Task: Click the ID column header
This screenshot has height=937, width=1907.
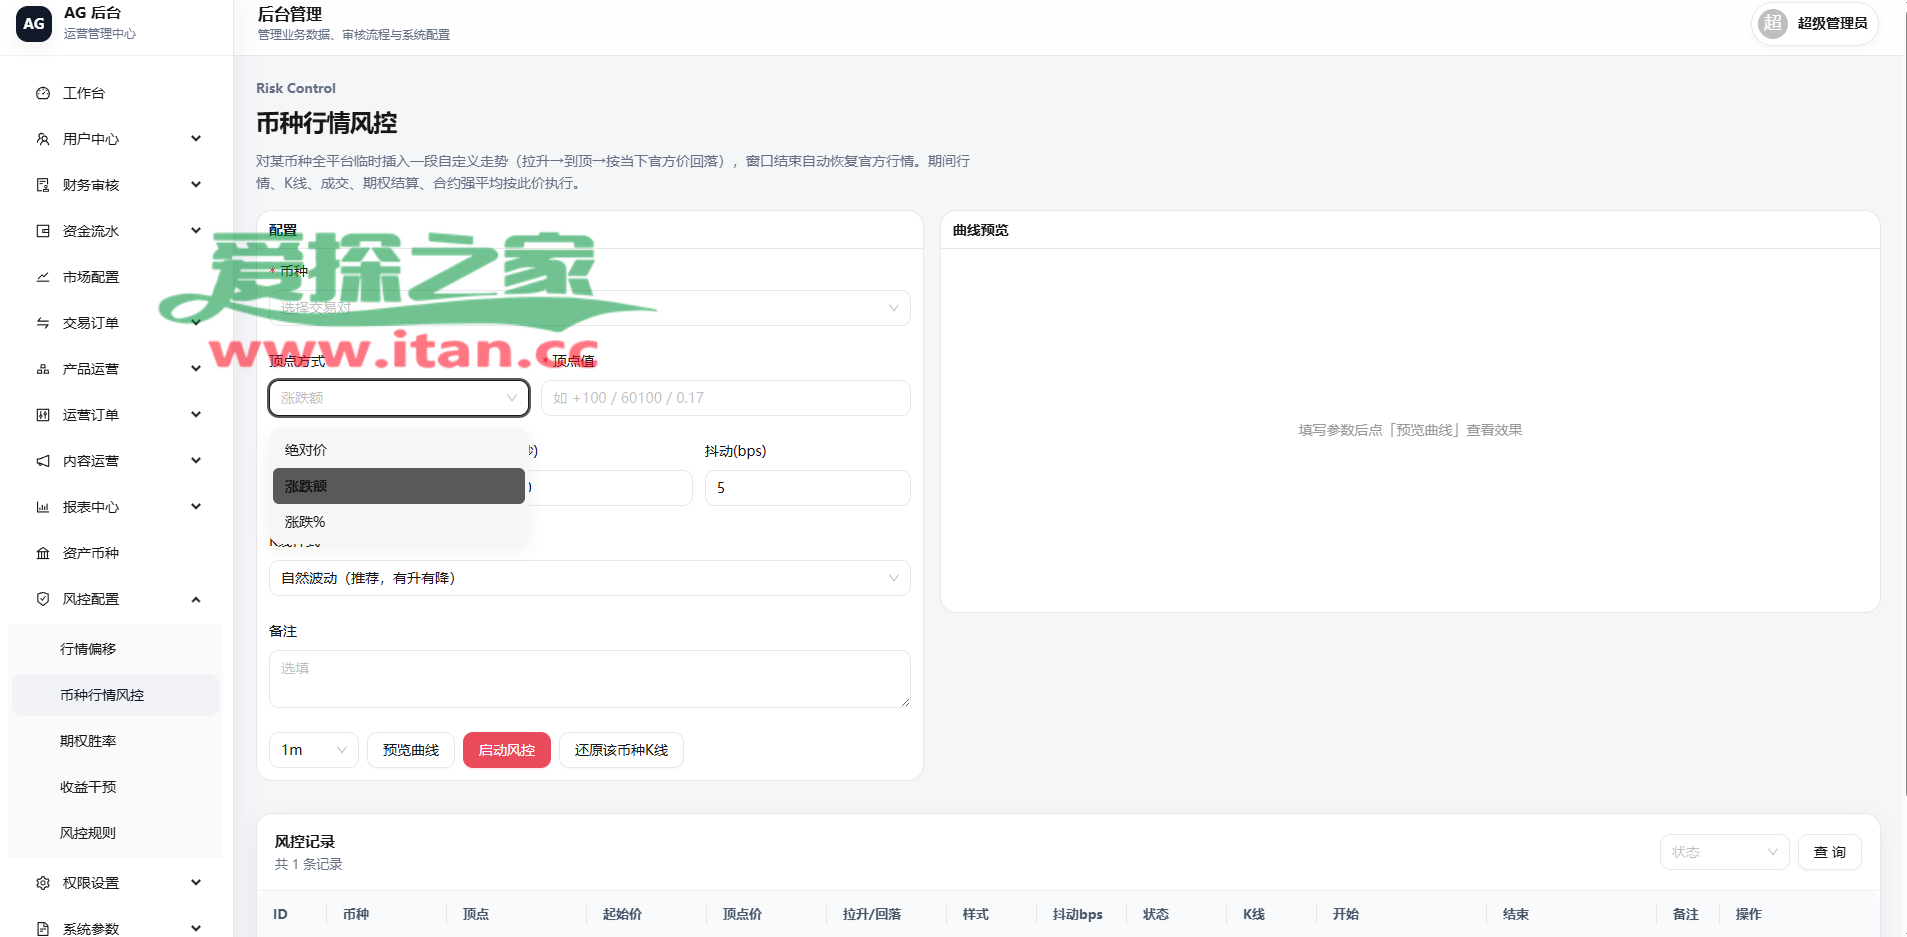Action: [x=280, y=914]
